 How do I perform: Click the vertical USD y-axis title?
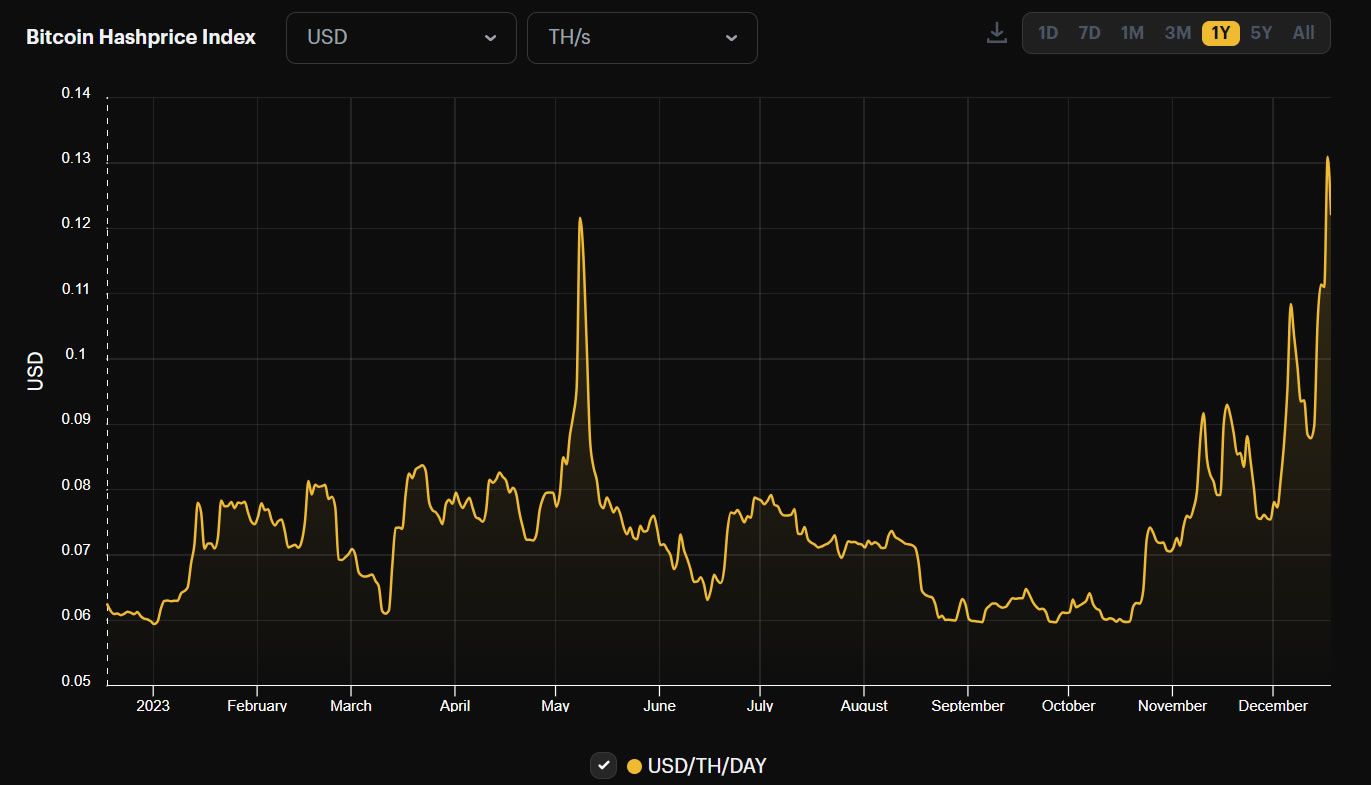[36, 370]
